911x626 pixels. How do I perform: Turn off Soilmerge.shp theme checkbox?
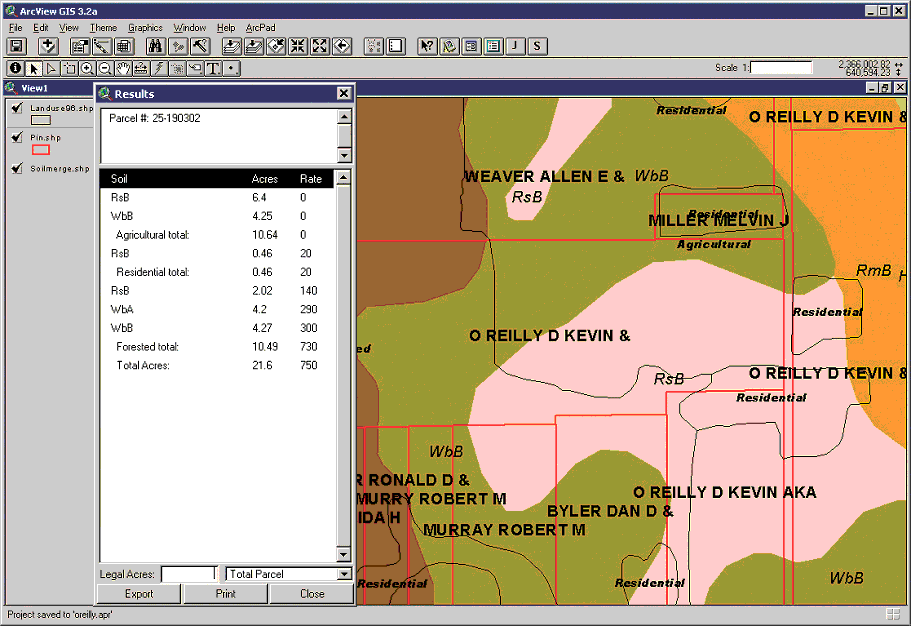[16, 168]
